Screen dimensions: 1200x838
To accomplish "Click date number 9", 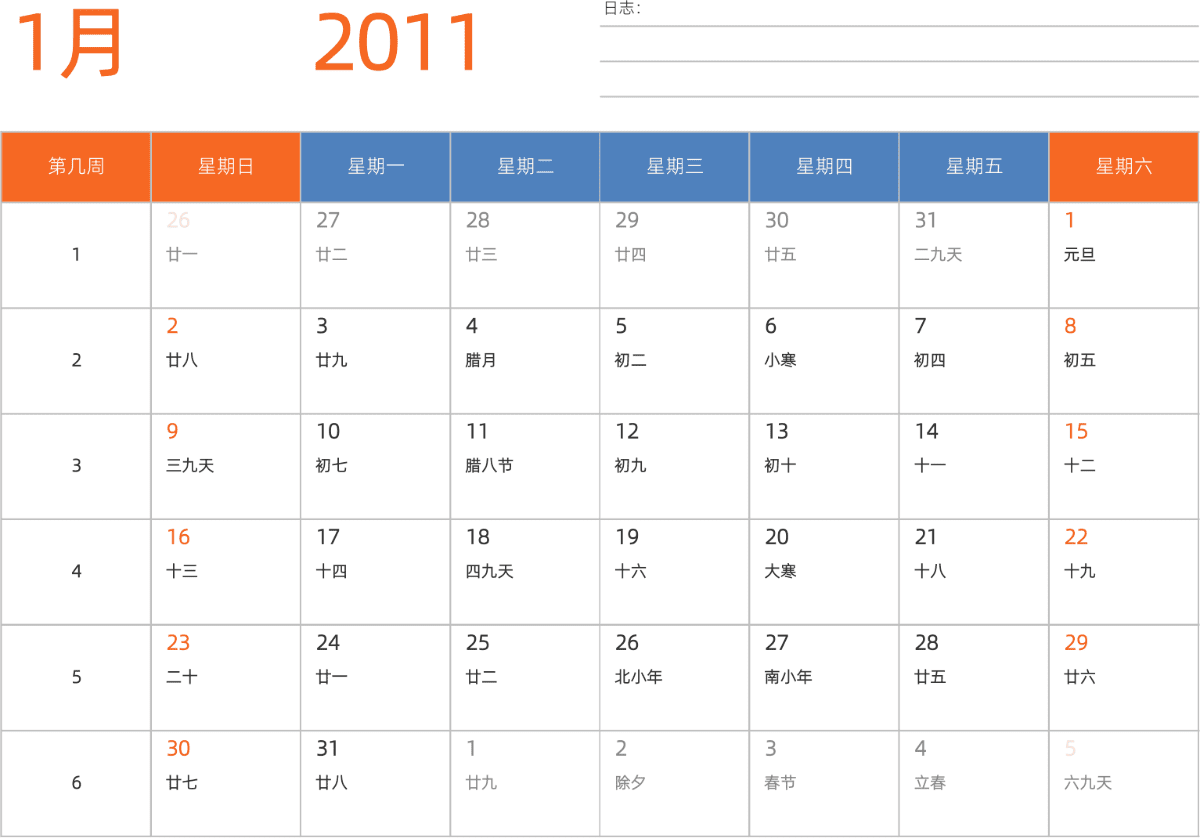I will point(172,432).
